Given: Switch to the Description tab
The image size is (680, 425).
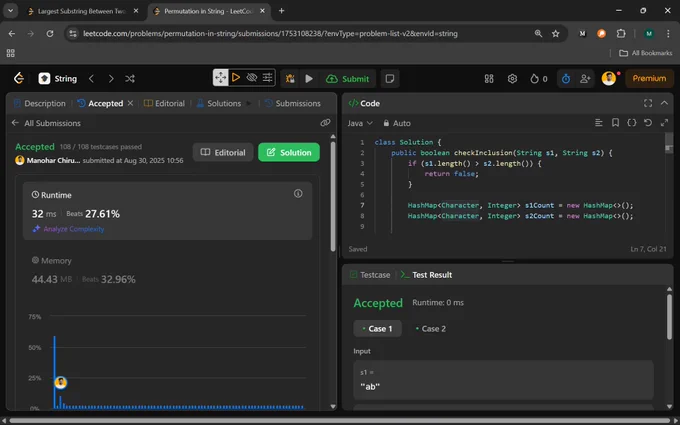Looking at the screenshot, I should coord(40,103).
